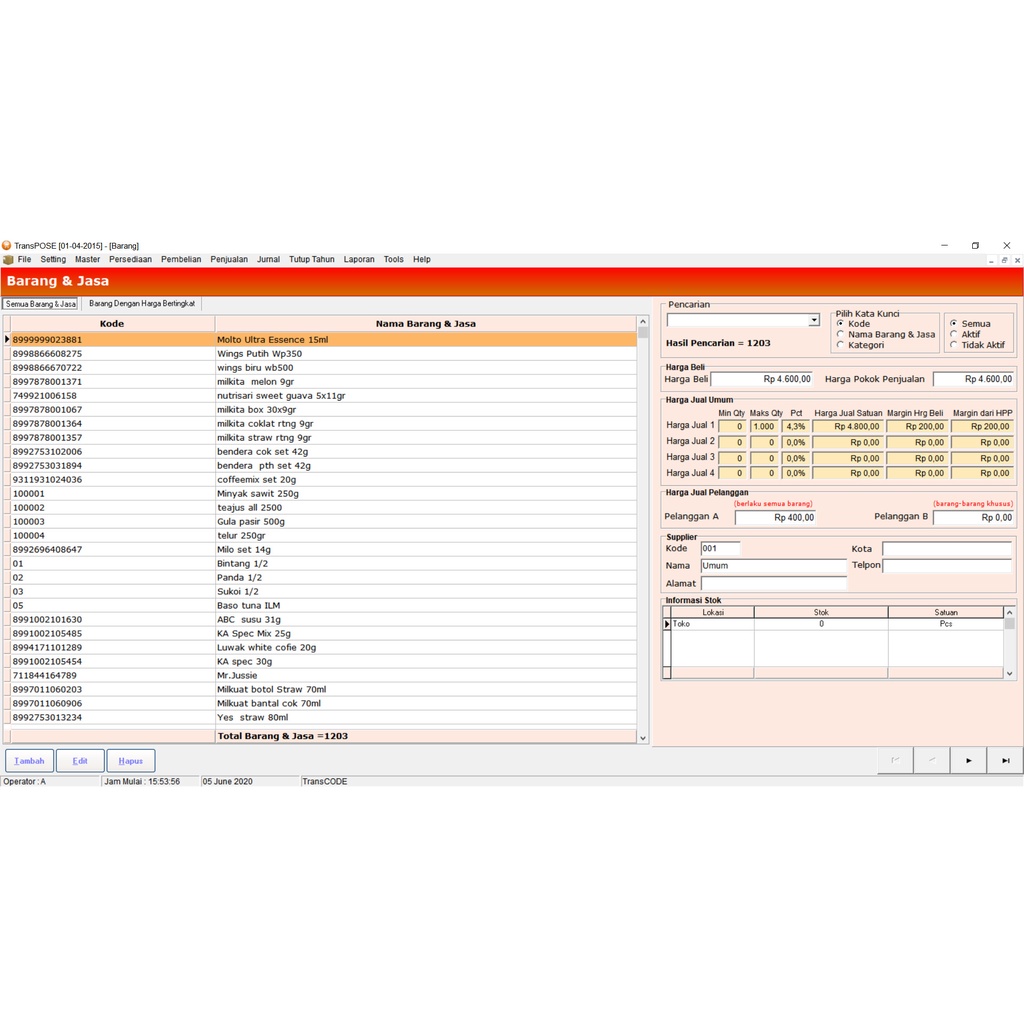1024x1024 pixels.
Task: Open the Help menu
Action: click(421, 259)
